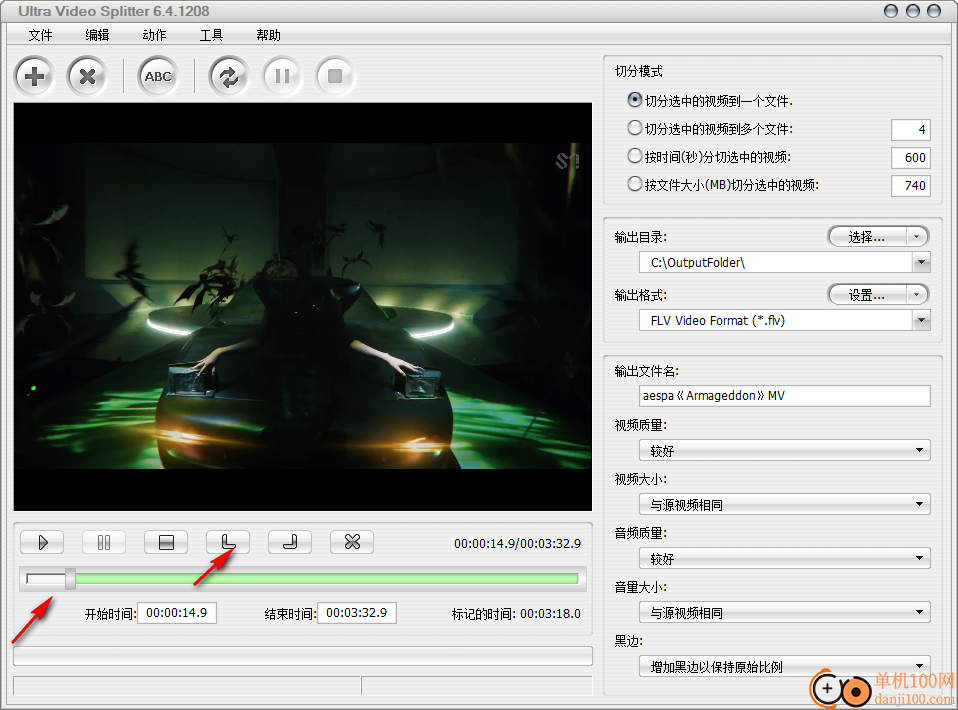Start splitting with the convert arrows icon
Viewport: 958px width, 710px height.
(229, 76)
